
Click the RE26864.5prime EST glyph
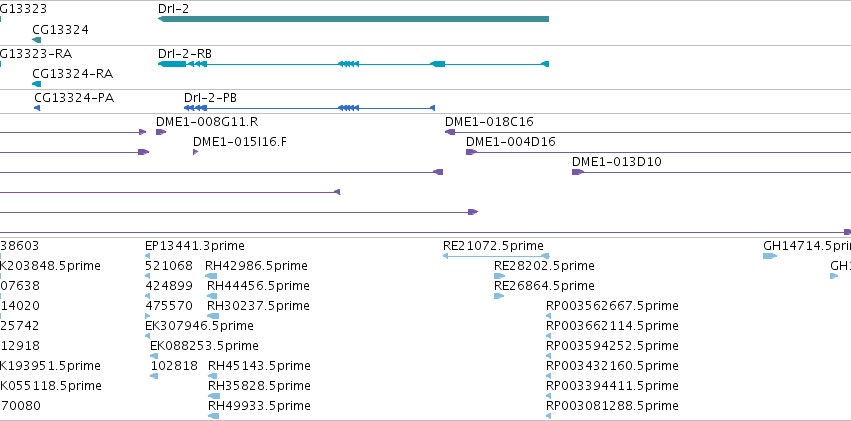point(499,296)
